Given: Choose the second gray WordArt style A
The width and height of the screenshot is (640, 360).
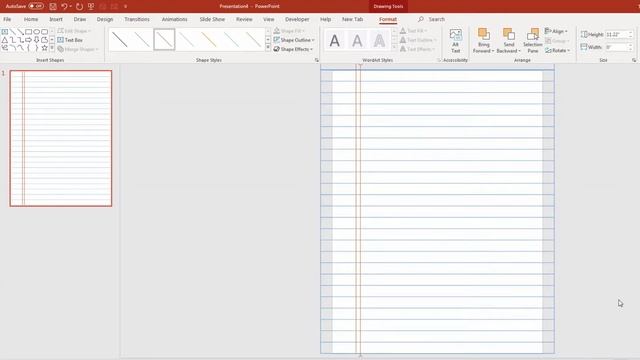Looking at the screenshot, I should pyautogui.click(x=357, y=40).
